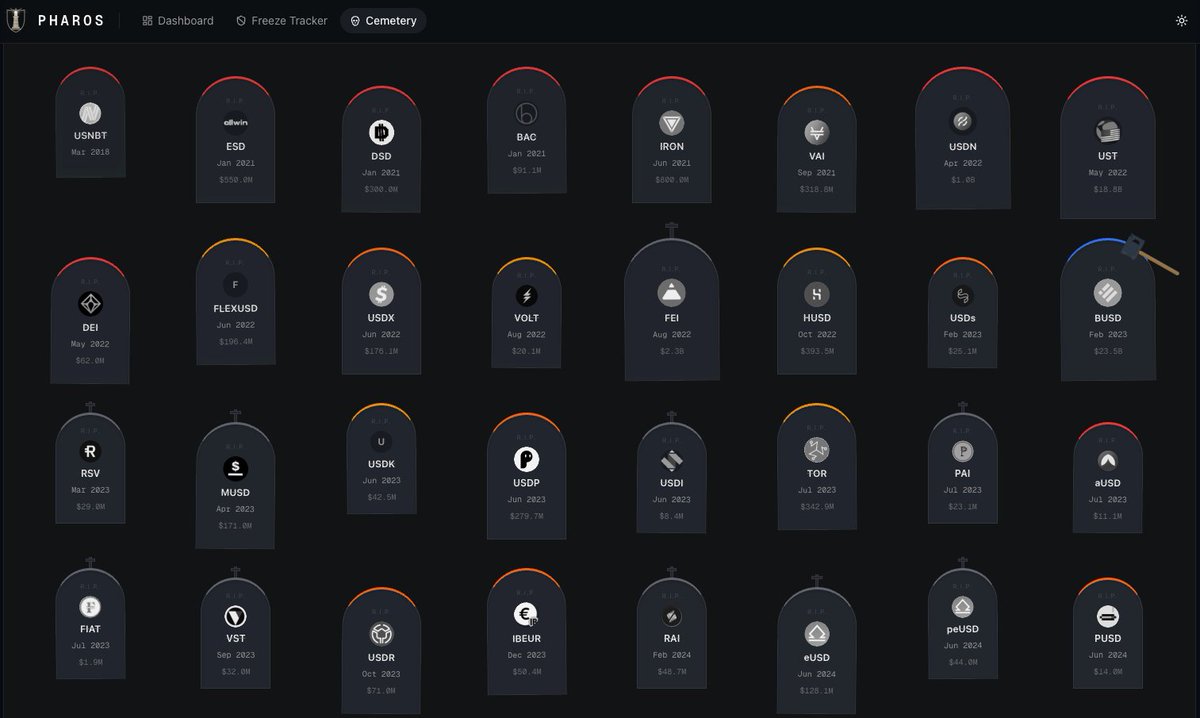Click the BAC tombstone card
1200x718 pixels.
pos(526,130)
